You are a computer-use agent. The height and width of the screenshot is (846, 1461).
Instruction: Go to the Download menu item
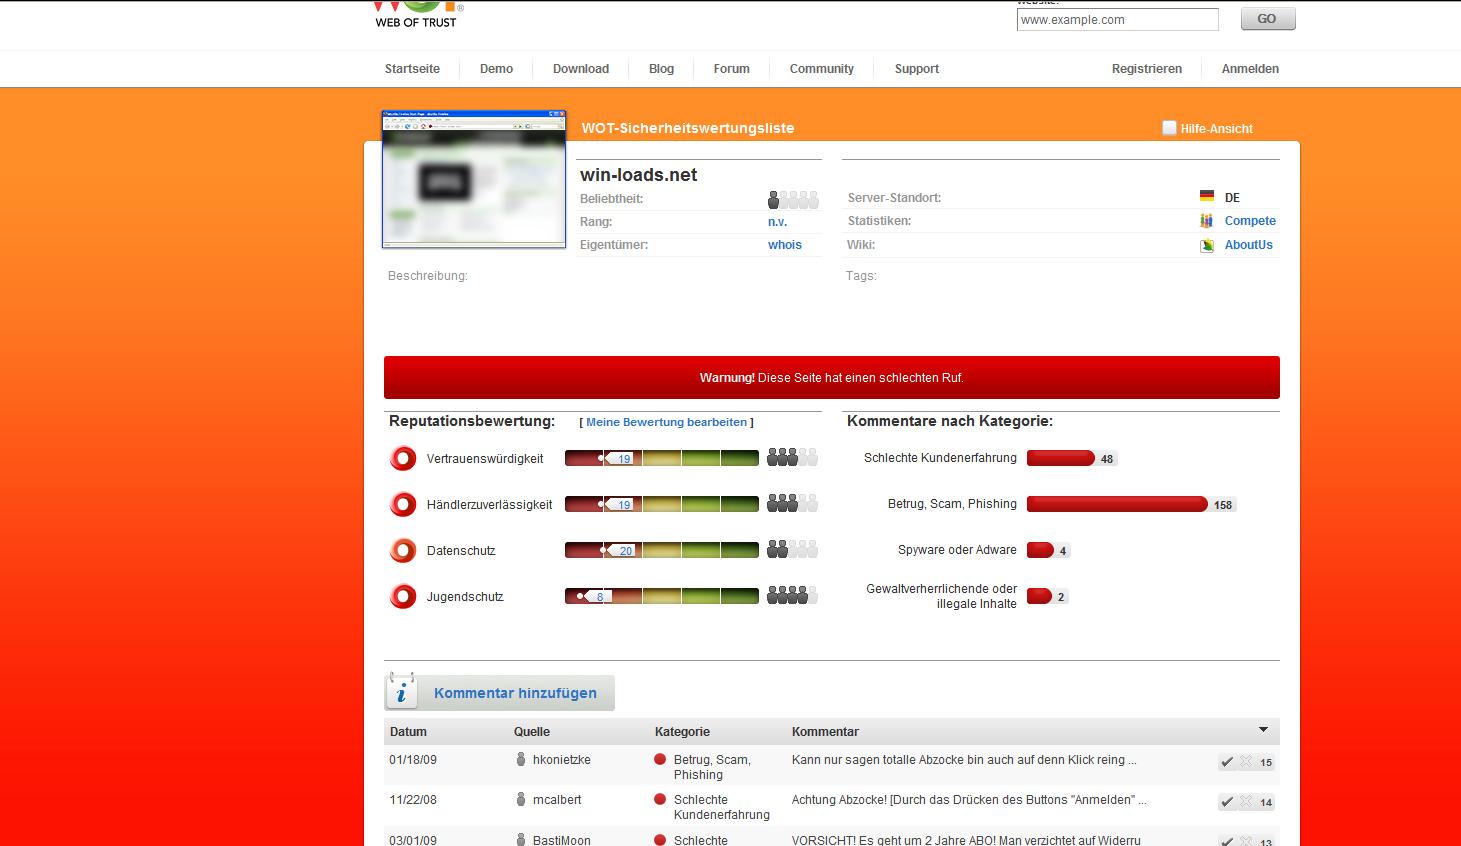pos(580,69)
